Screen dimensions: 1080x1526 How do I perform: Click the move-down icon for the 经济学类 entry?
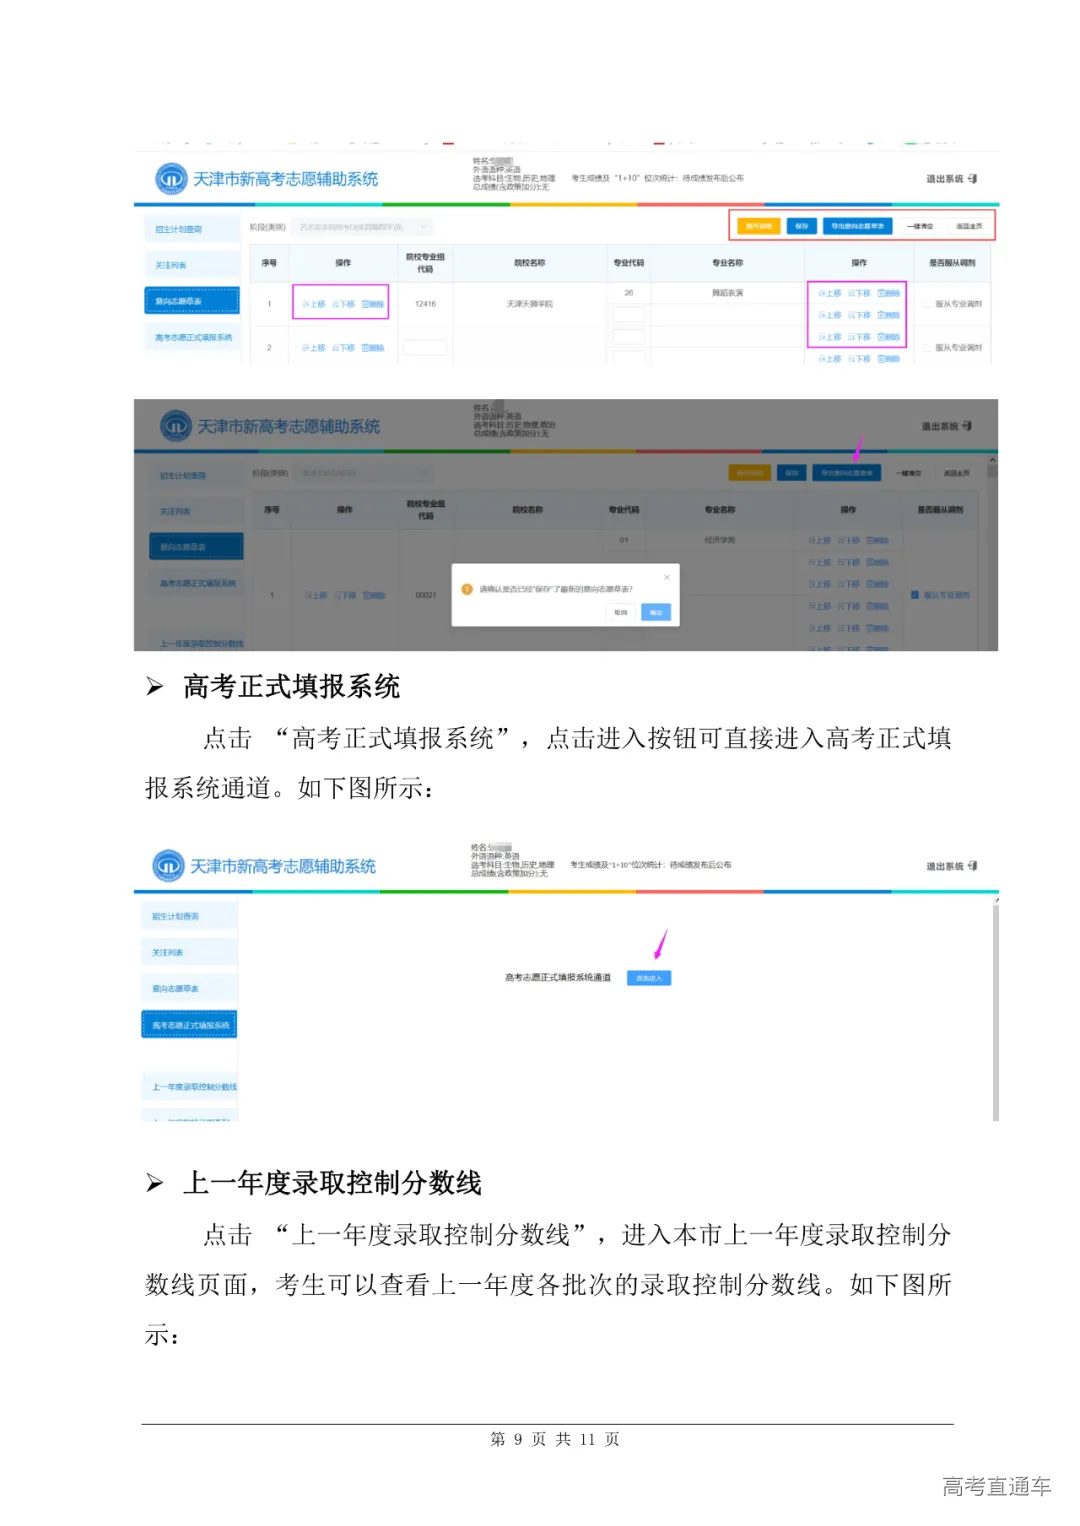coord(849,541)
